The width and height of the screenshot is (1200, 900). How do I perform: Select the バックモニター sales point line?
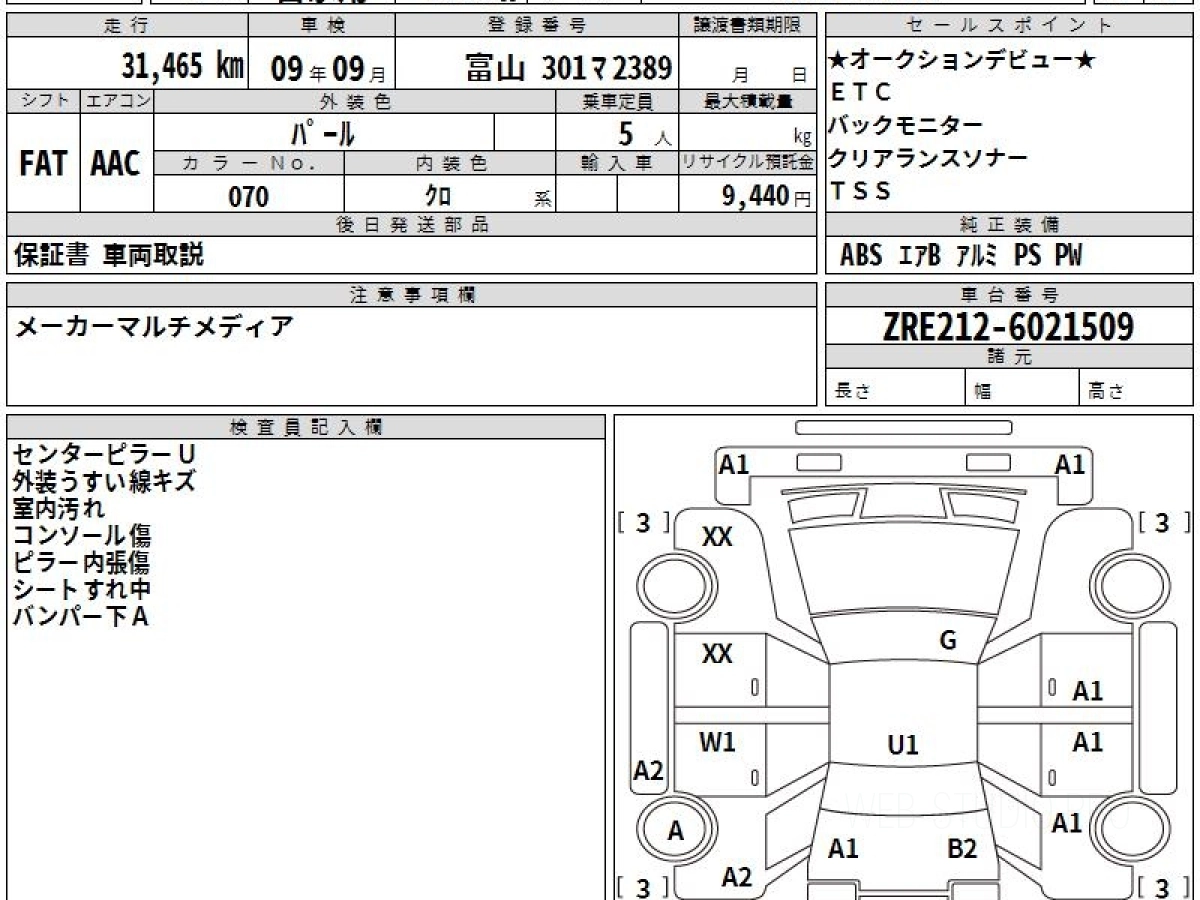pos(906,125)
